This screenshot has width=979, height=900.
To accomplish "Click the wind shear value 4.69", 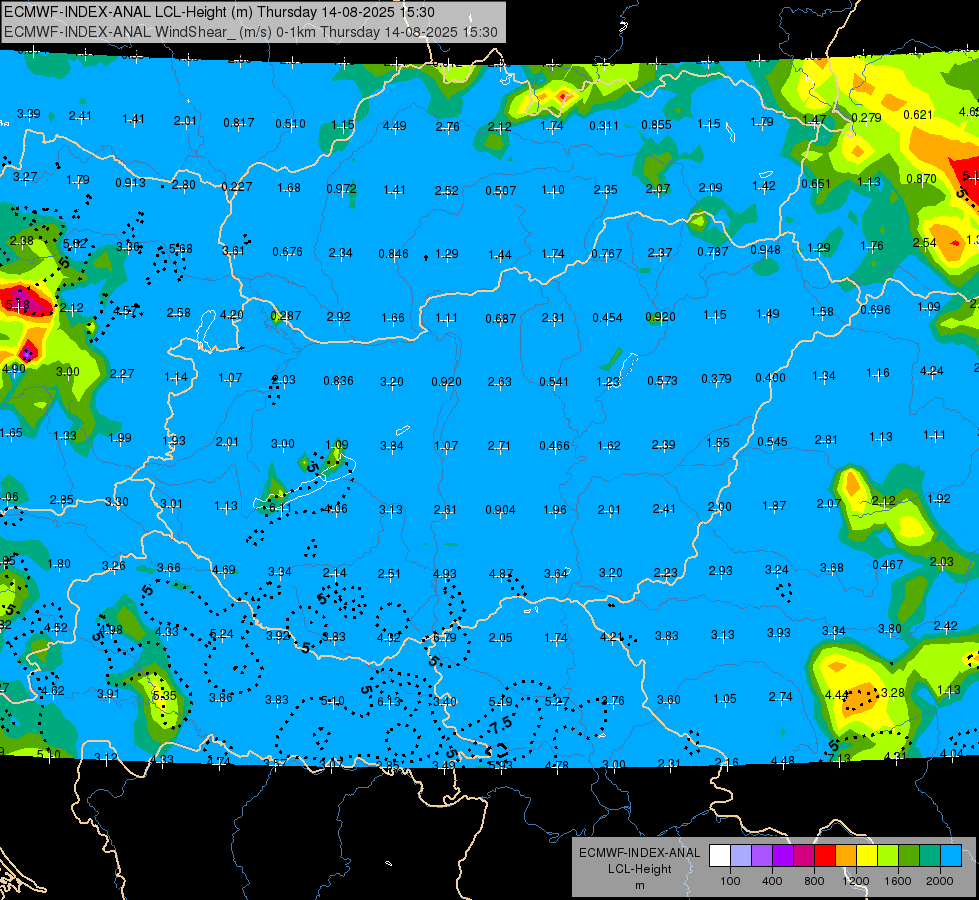I will (224, 570).
